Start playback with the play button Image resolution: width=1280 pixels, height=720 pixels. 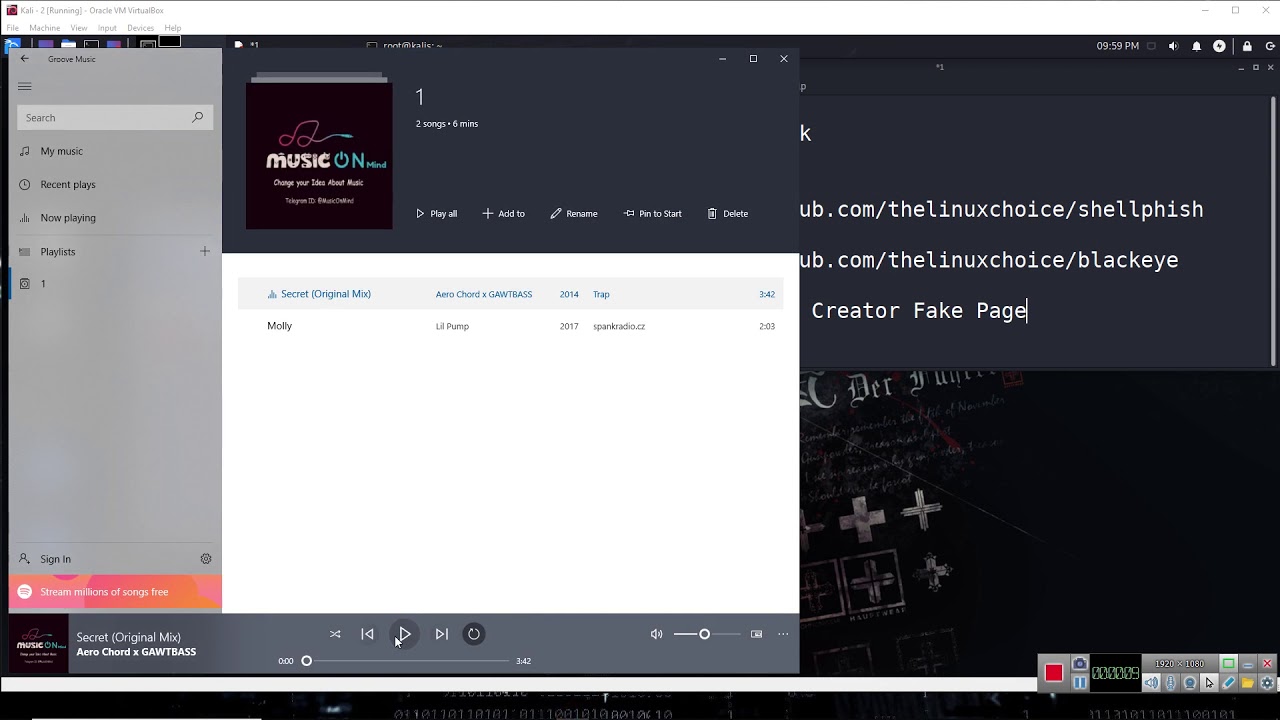[404, 634]
